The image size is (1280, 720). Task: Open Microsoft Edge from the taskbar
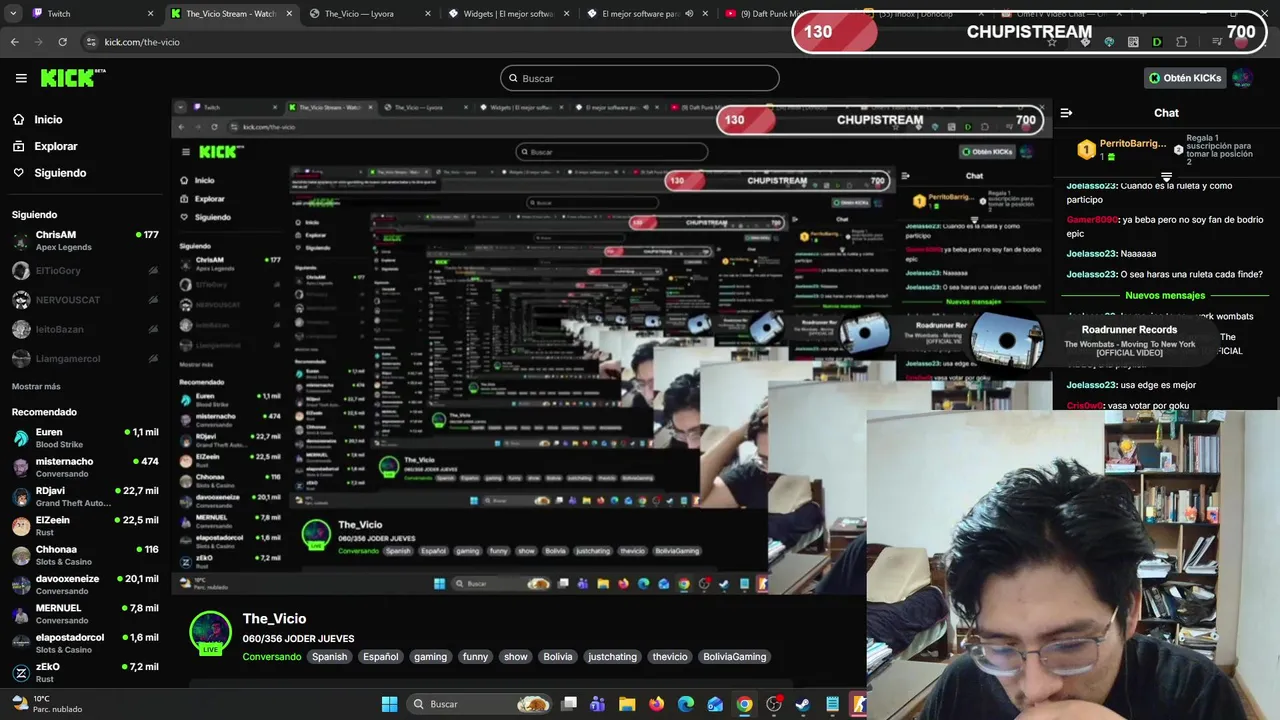click(686, 704)
